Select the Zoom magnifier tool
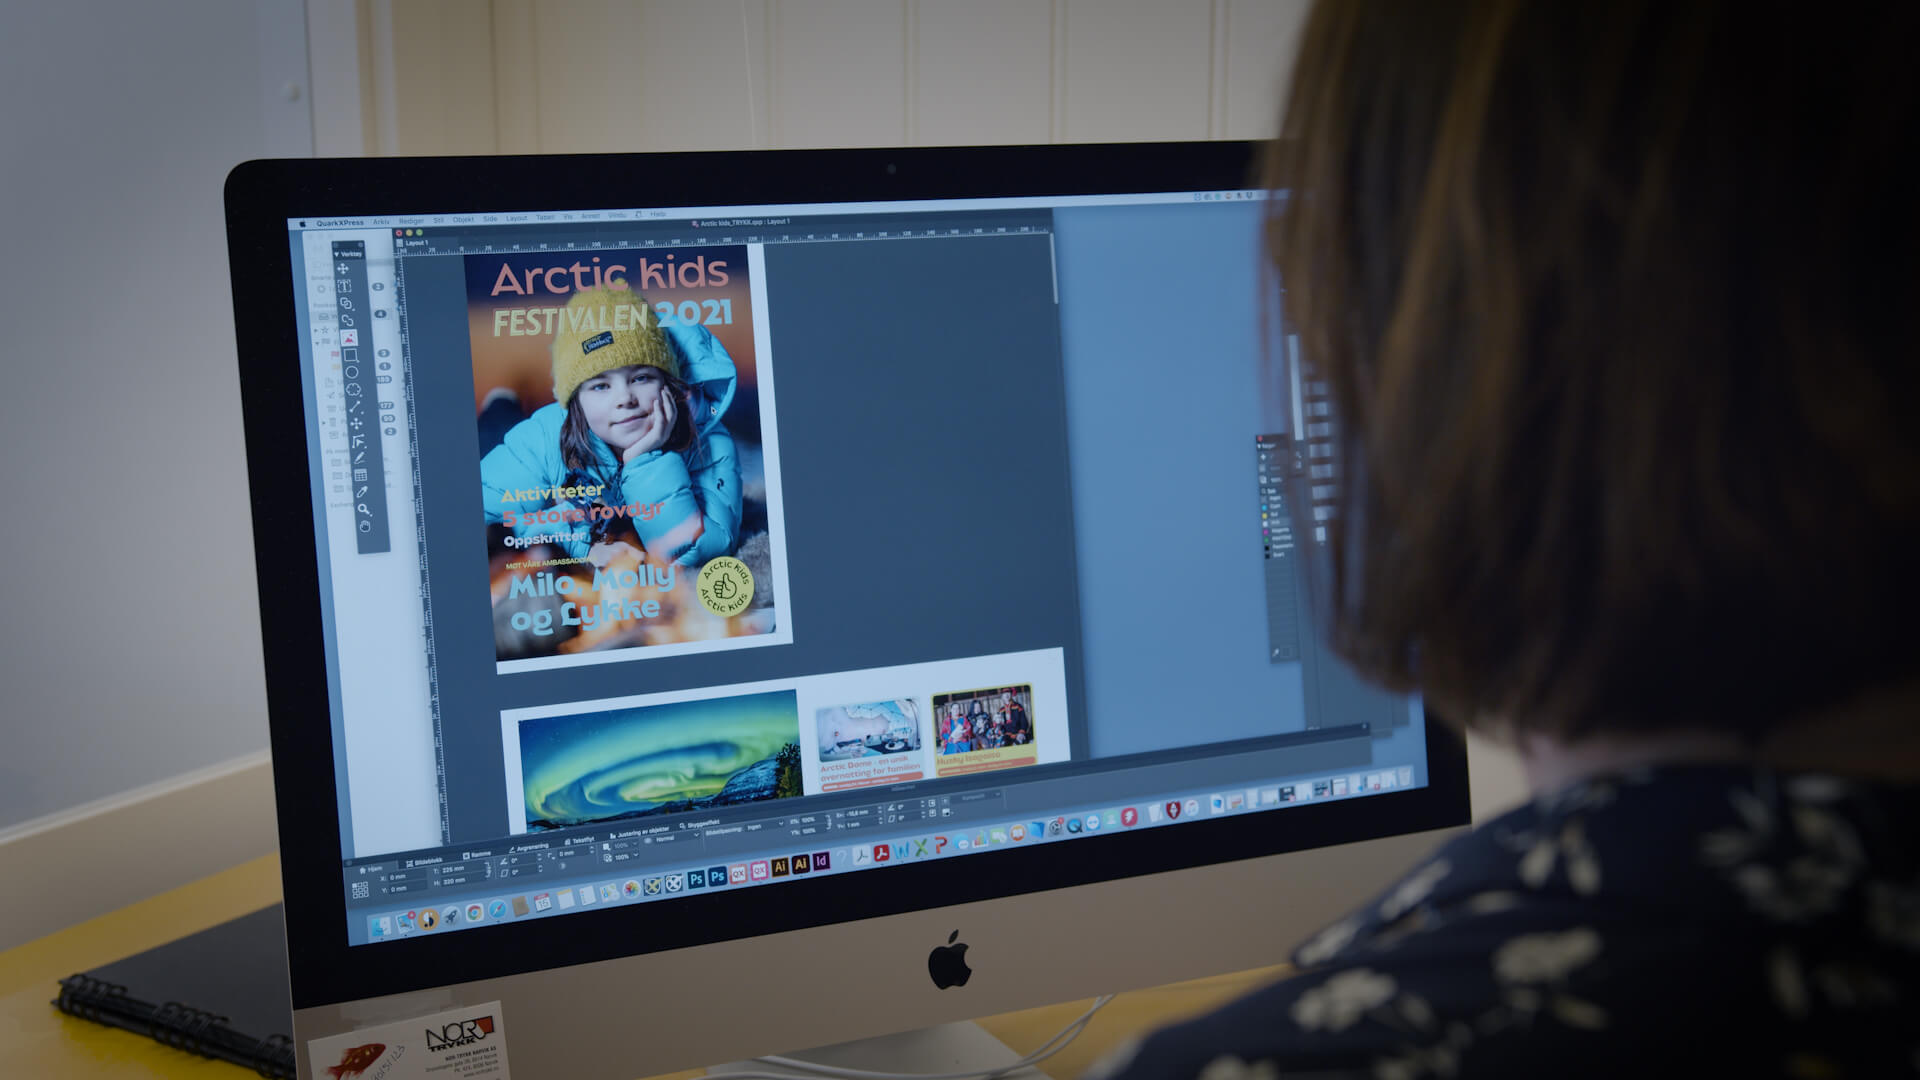Image resolution: width=1920 pixels, height=1080 pixels. [x=364, y=509]
